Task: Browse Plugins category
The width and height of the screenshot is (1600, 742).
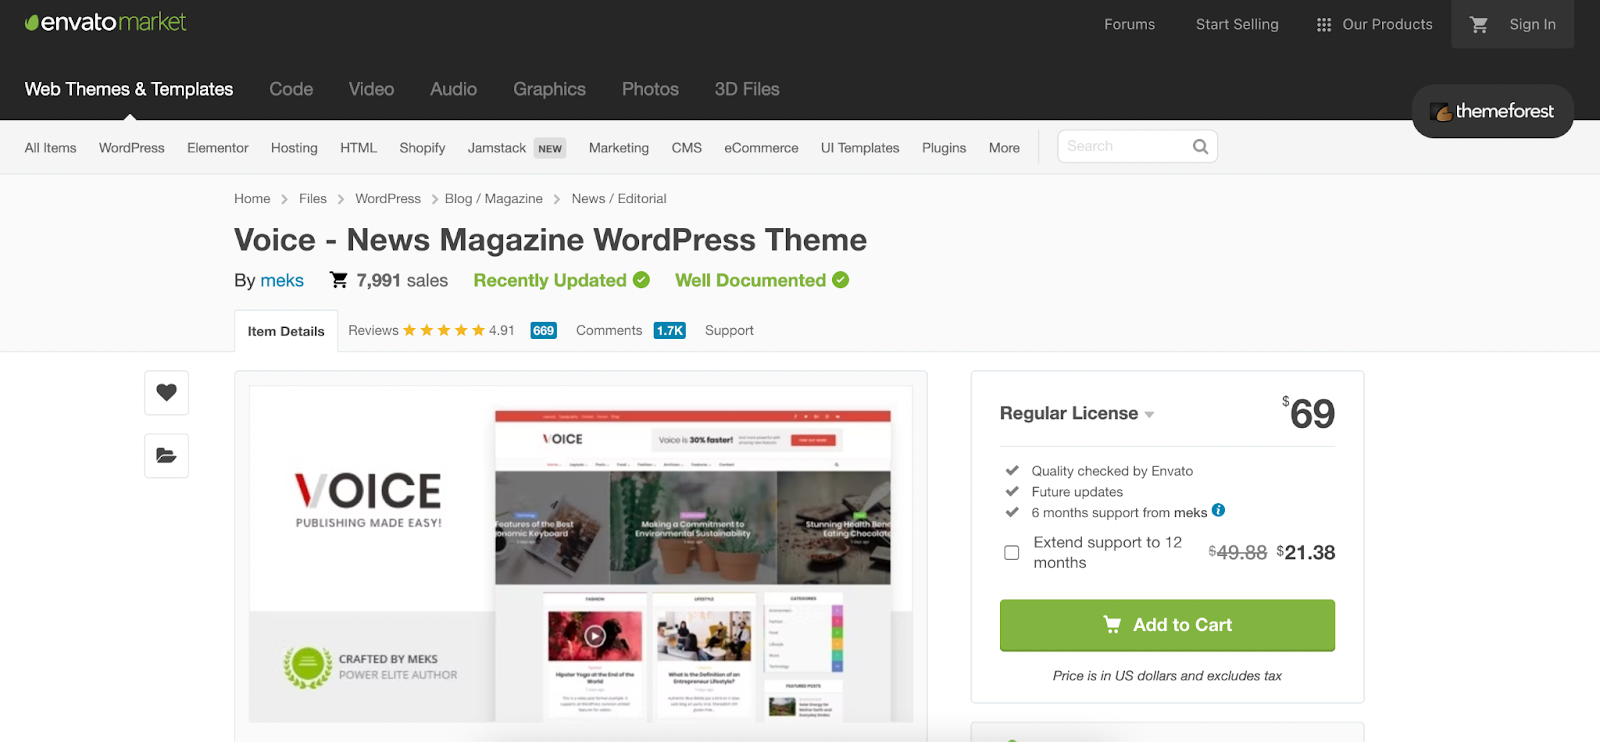Action: click(x=944, y=148)
